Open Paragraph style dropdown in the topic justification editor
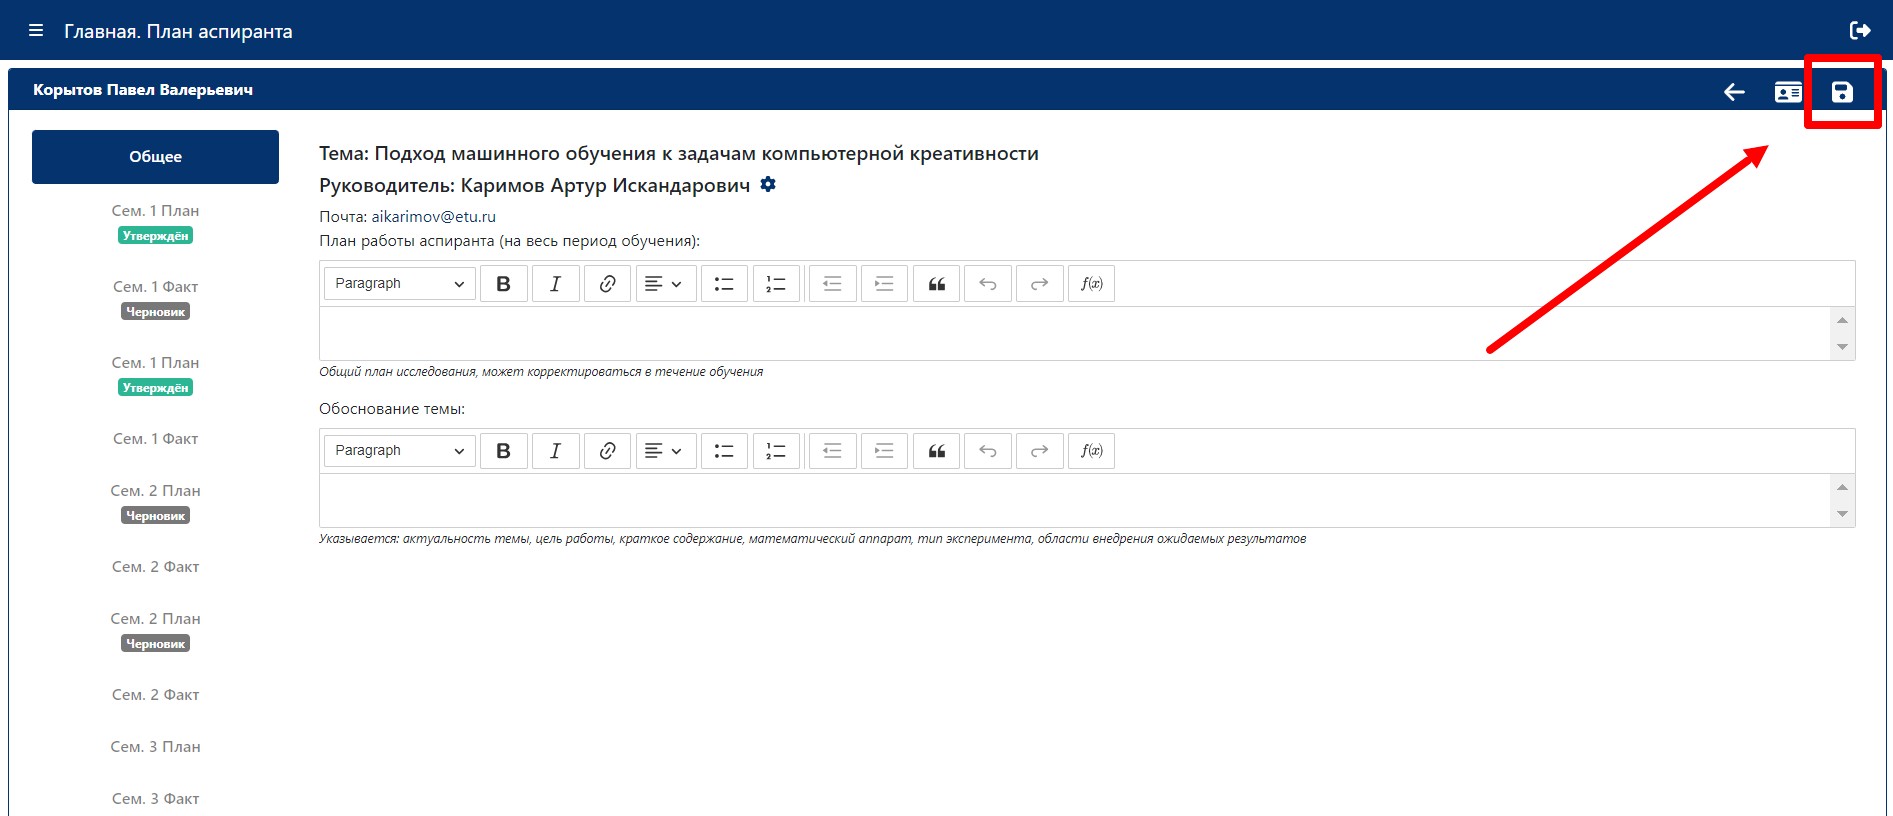Image resolution: width=1893 pixels, height=816 pixels. (400, 451)
